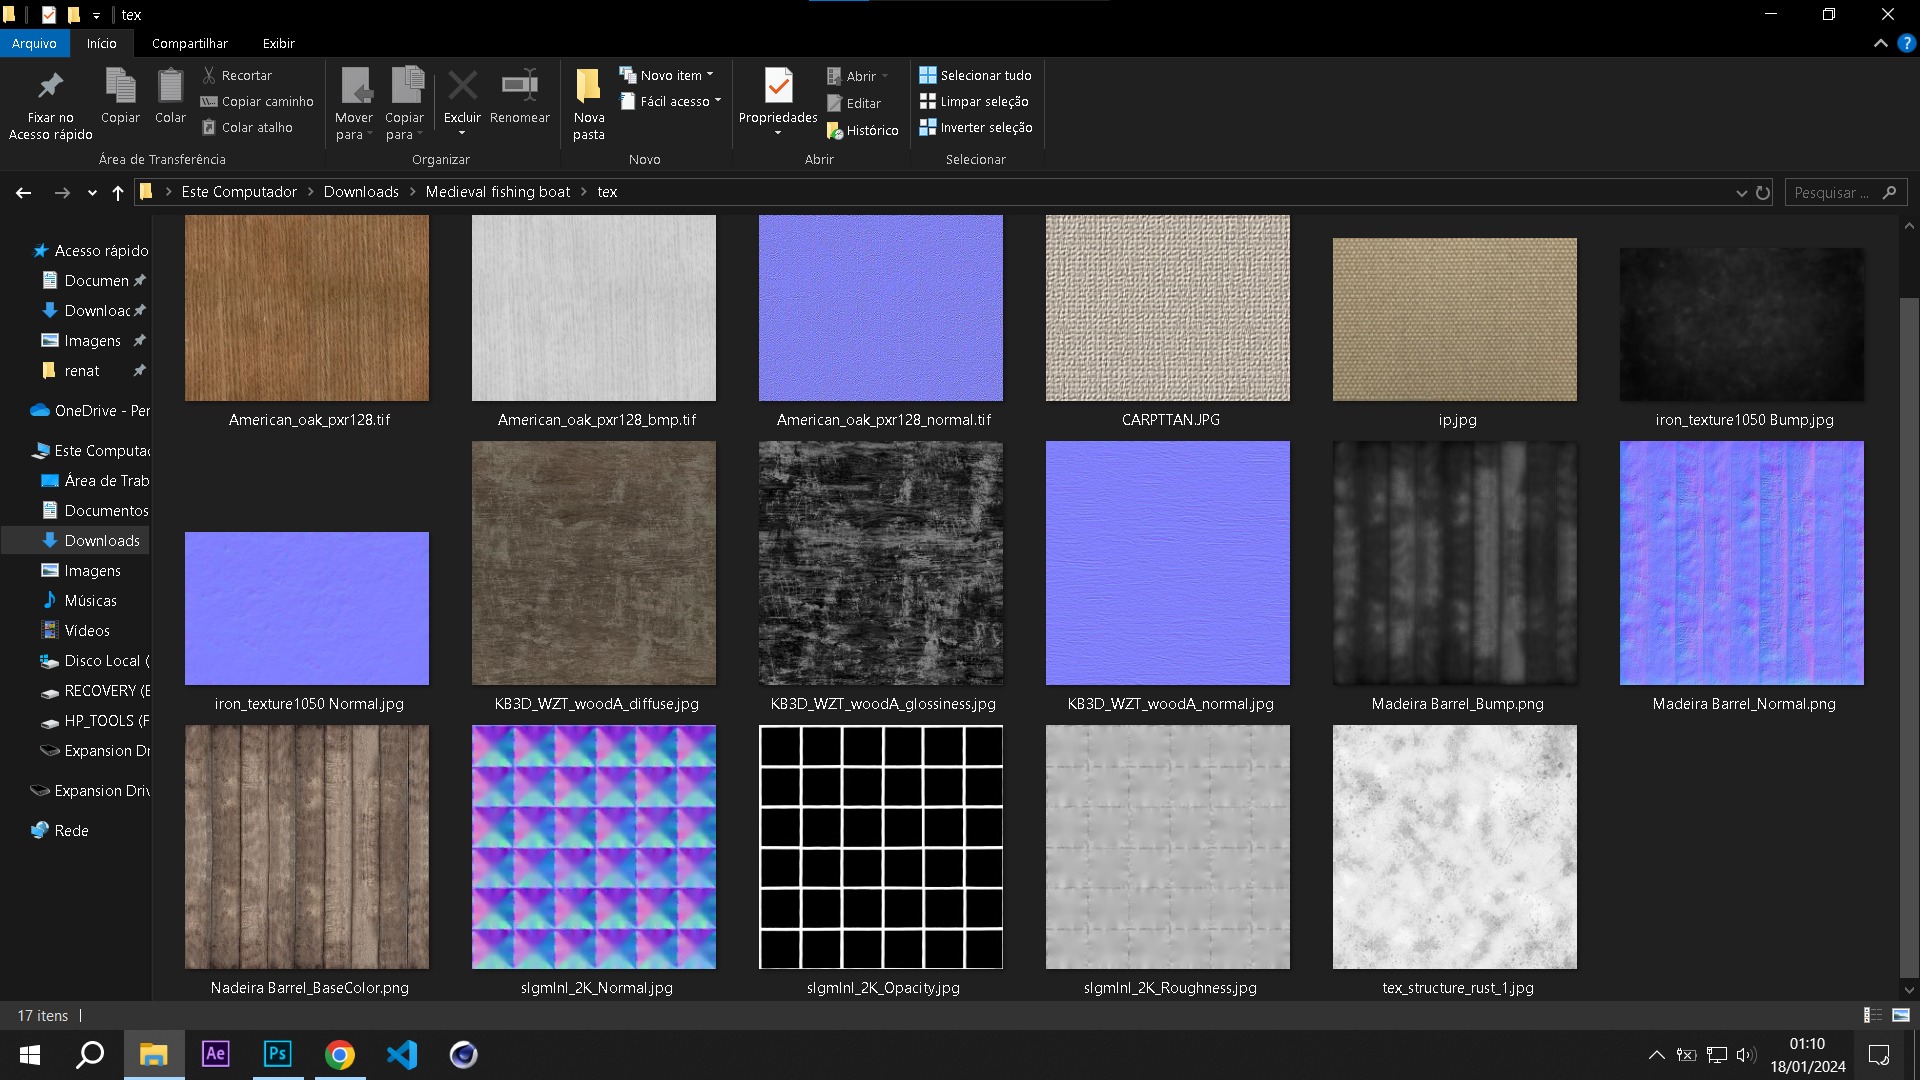Refresh the folder using the address bar icon
Viewport: 1920px width, 1080px height.
(1763, 192)
